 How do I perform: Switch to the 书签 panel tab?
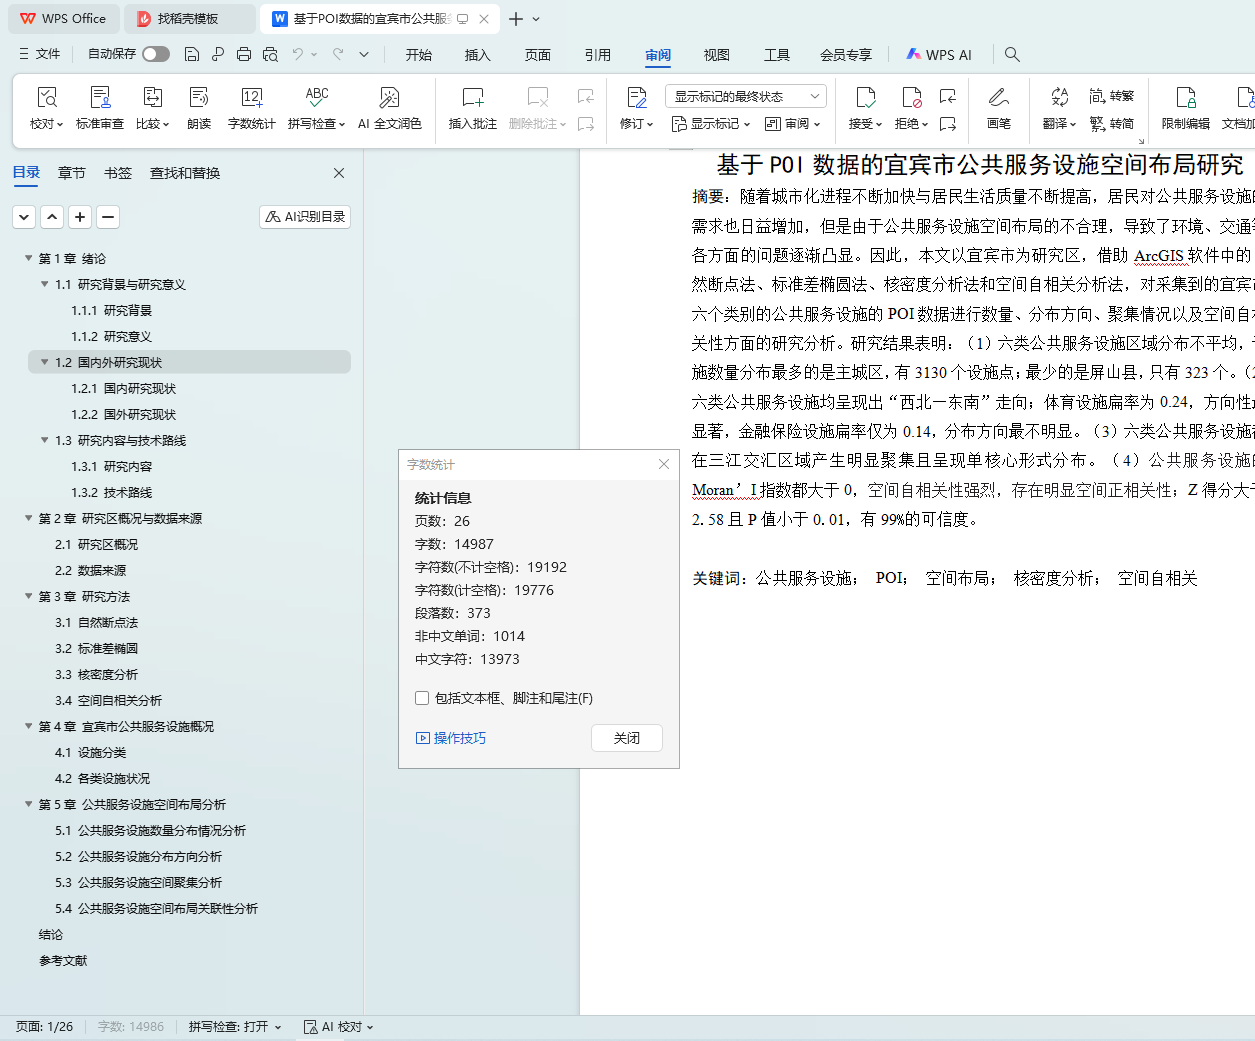click(x=118, y=173)
